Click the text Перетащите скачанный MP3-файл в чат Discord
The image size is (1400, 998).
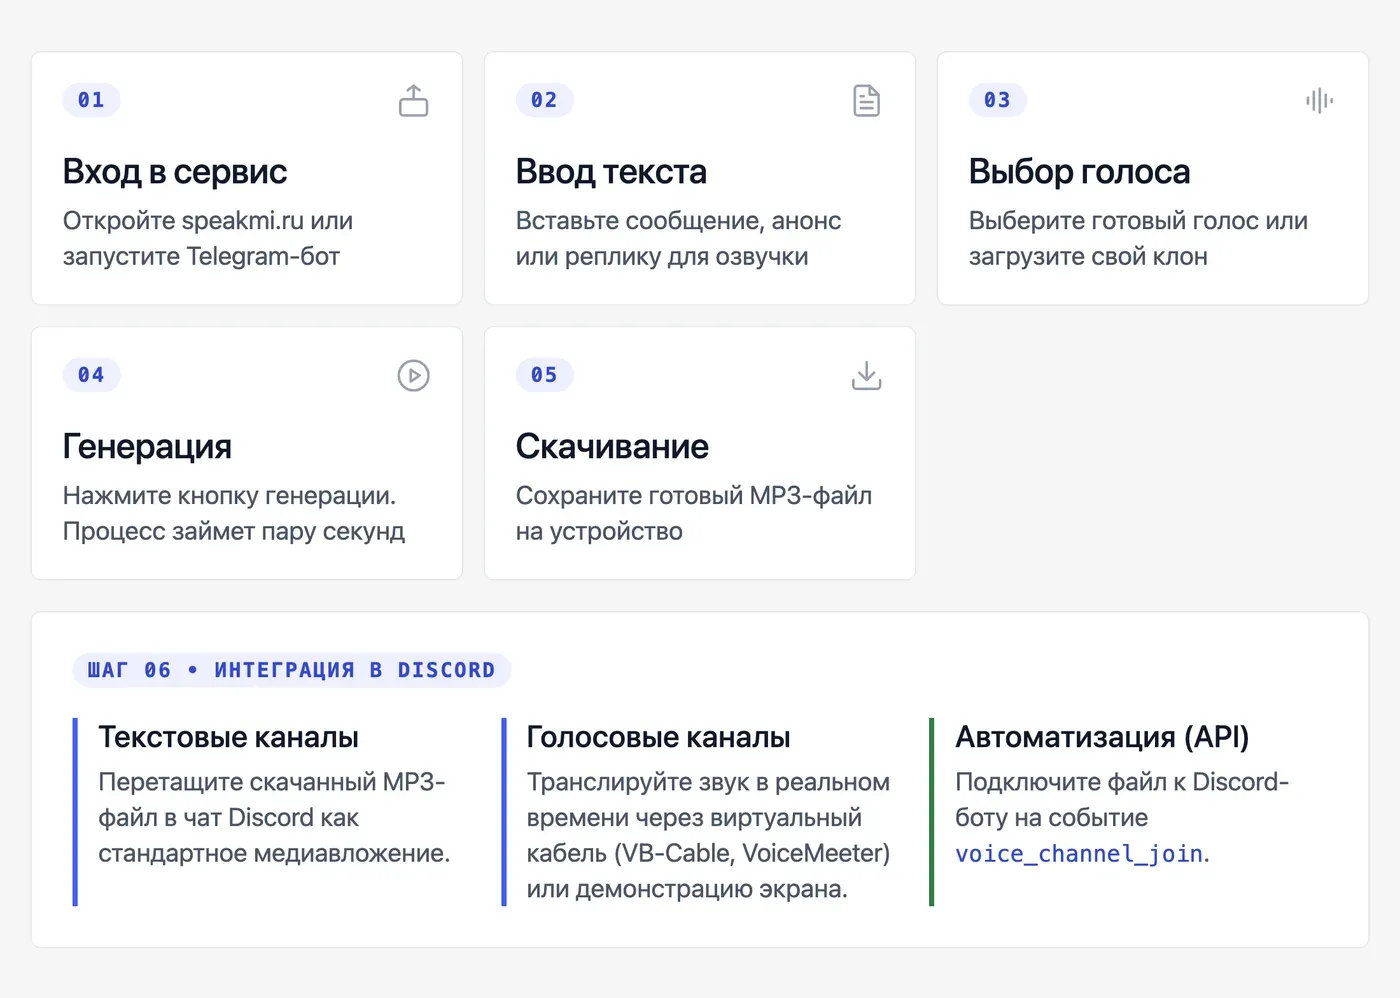pos(271,800)
